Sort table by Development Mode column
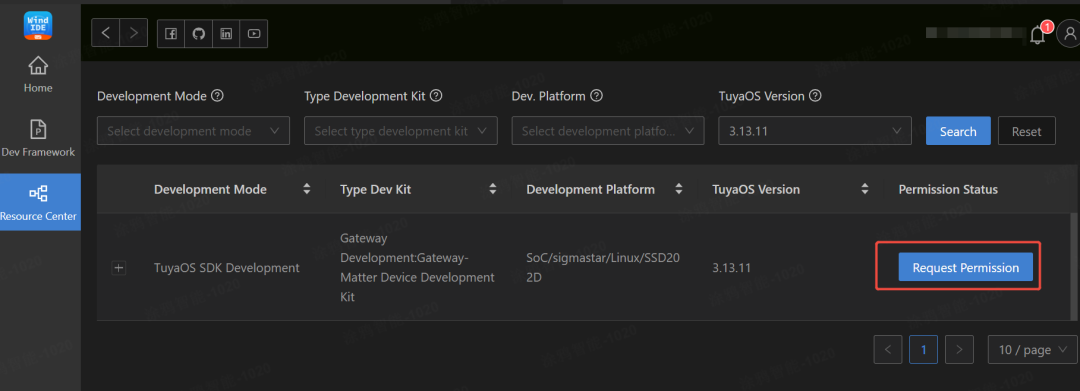1080x391 pixels. pos(307,189)
